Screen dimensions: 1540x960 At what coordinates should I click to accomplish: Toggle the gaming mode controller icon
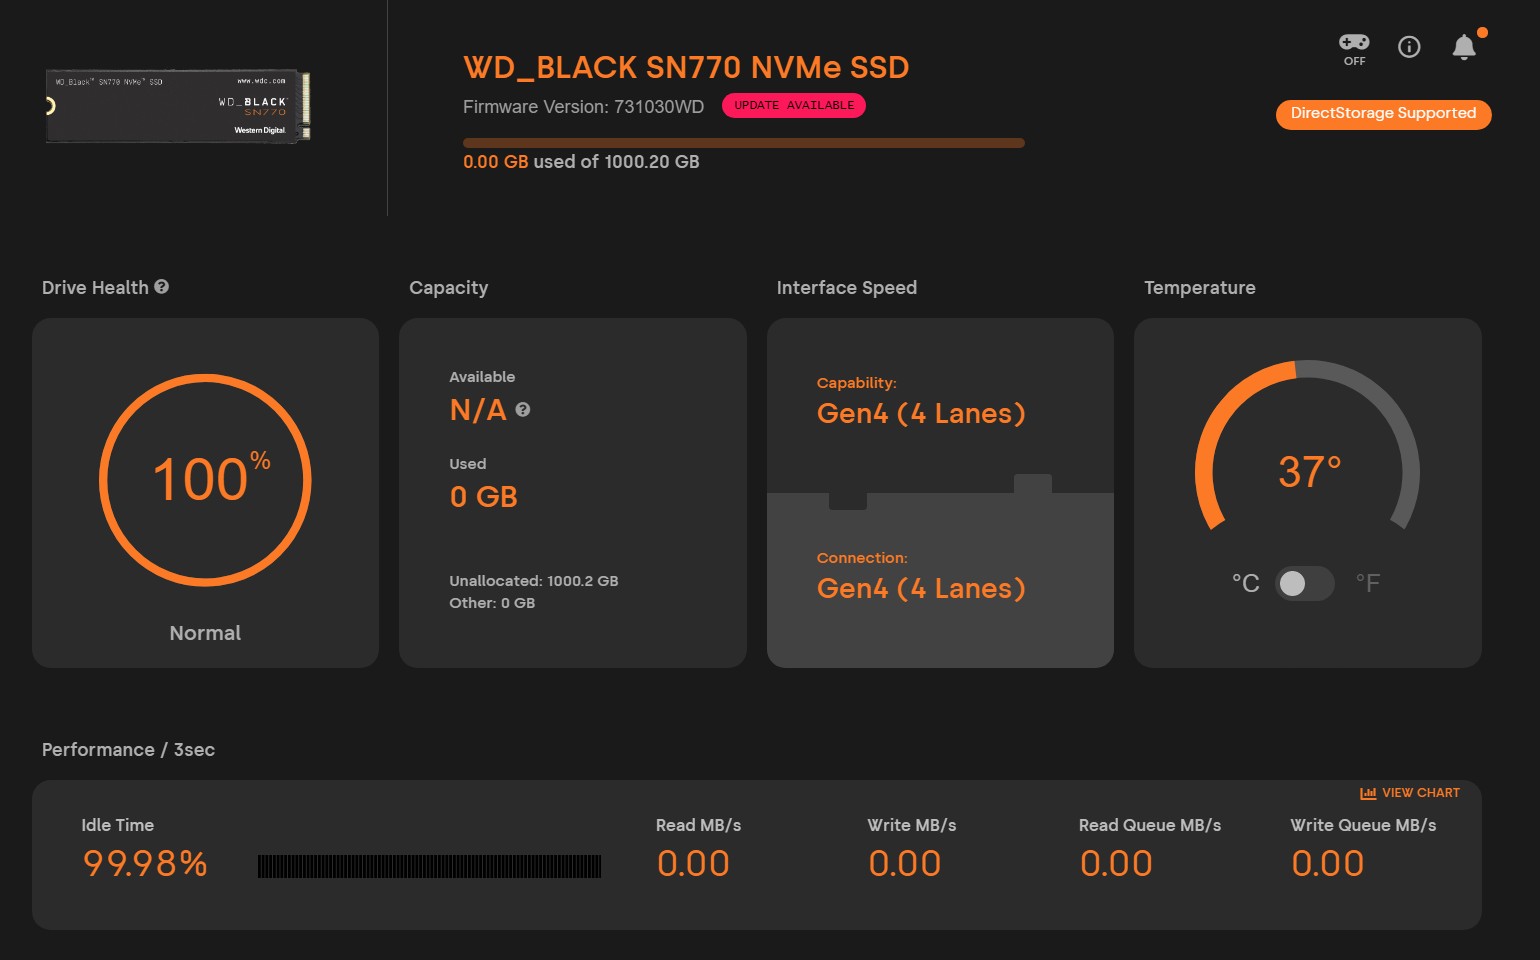pos(1354,43)
